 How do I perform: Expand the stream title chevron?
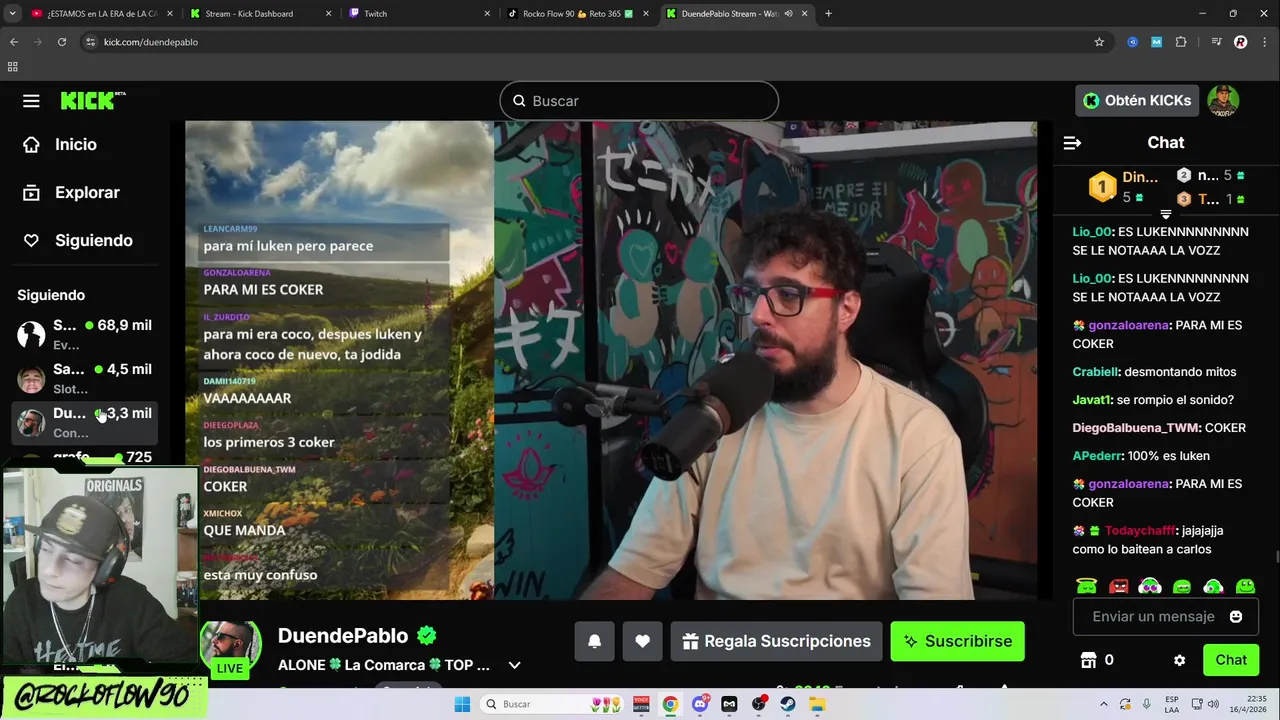click(x=514, y=665)
